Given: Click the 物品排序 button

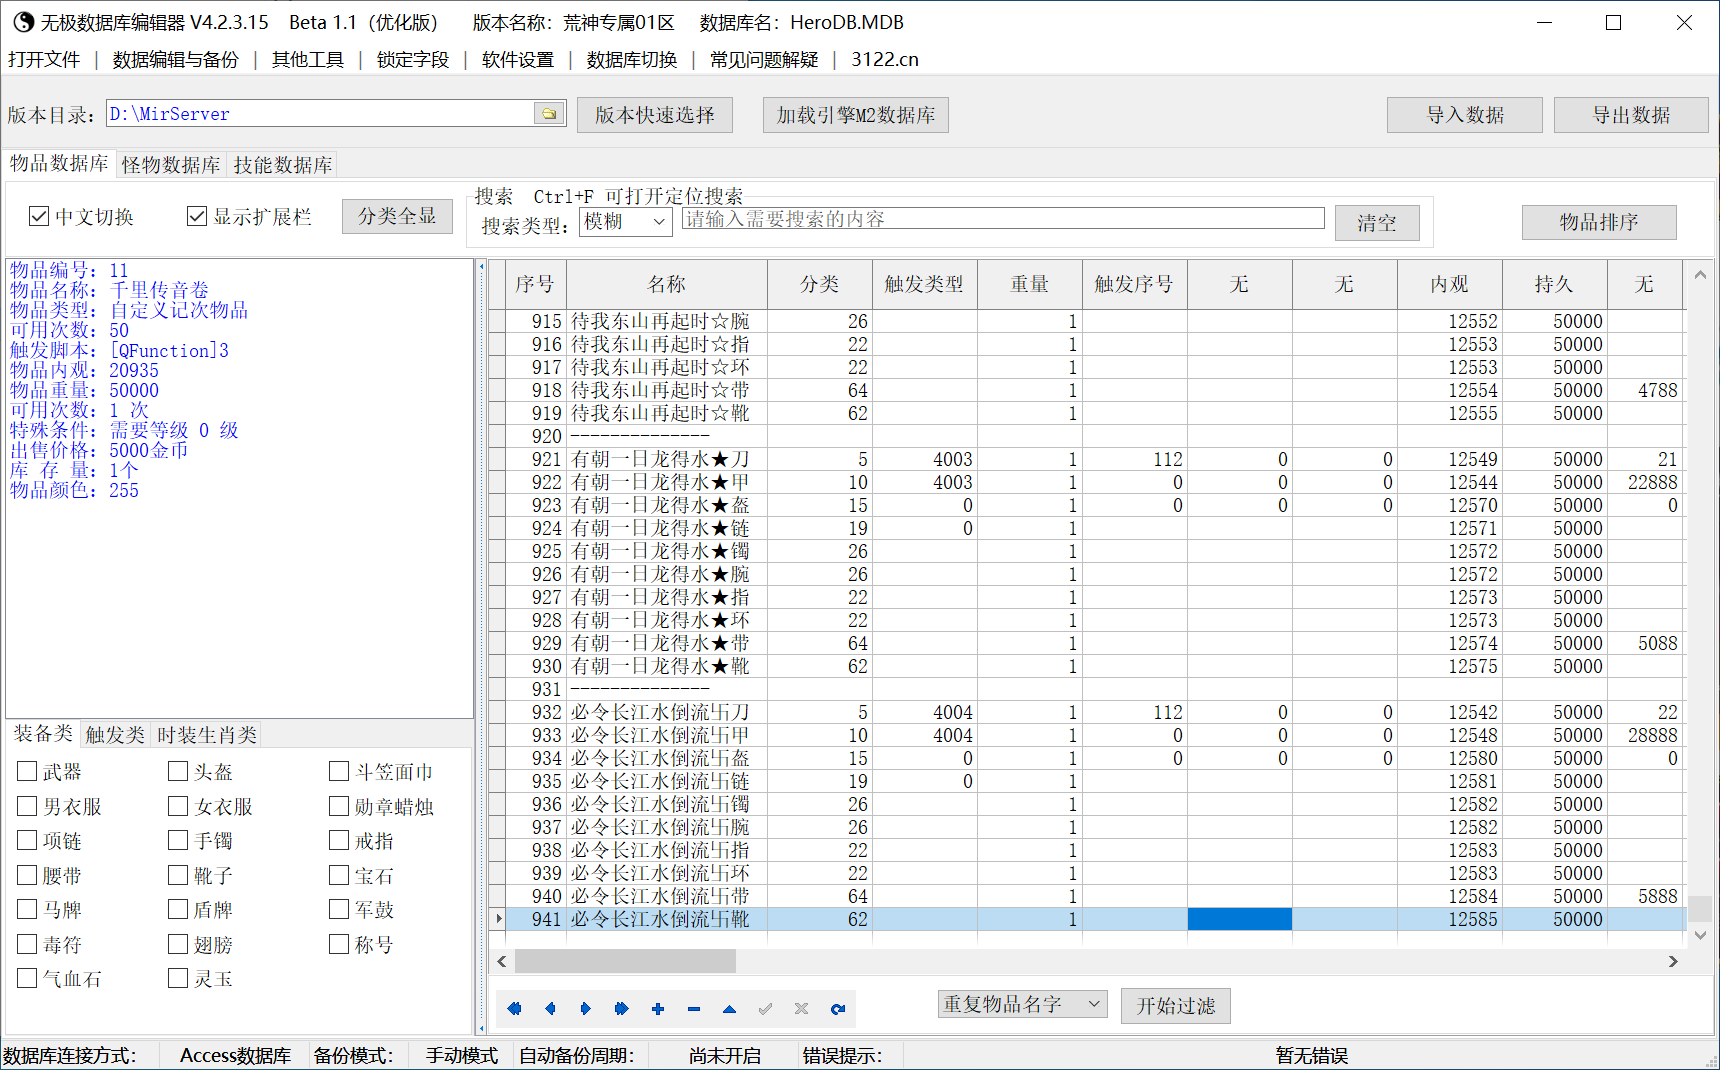Looking at the screenshot, I should point(1599,222).
